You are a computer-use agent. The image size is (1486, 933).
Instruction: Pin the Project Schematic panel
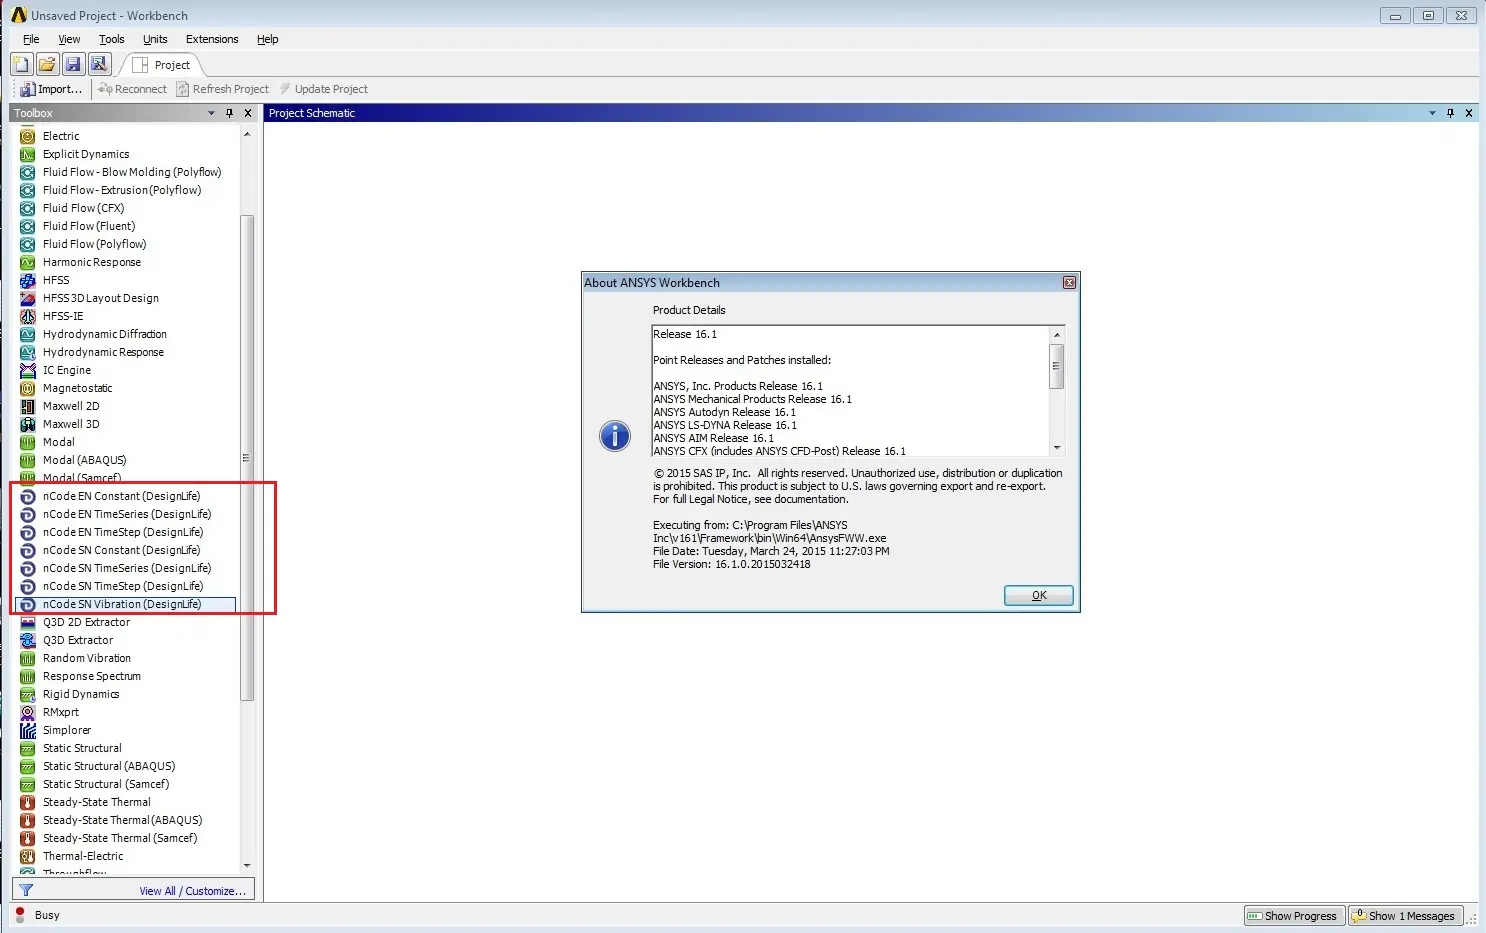(x=1450, y=113)
